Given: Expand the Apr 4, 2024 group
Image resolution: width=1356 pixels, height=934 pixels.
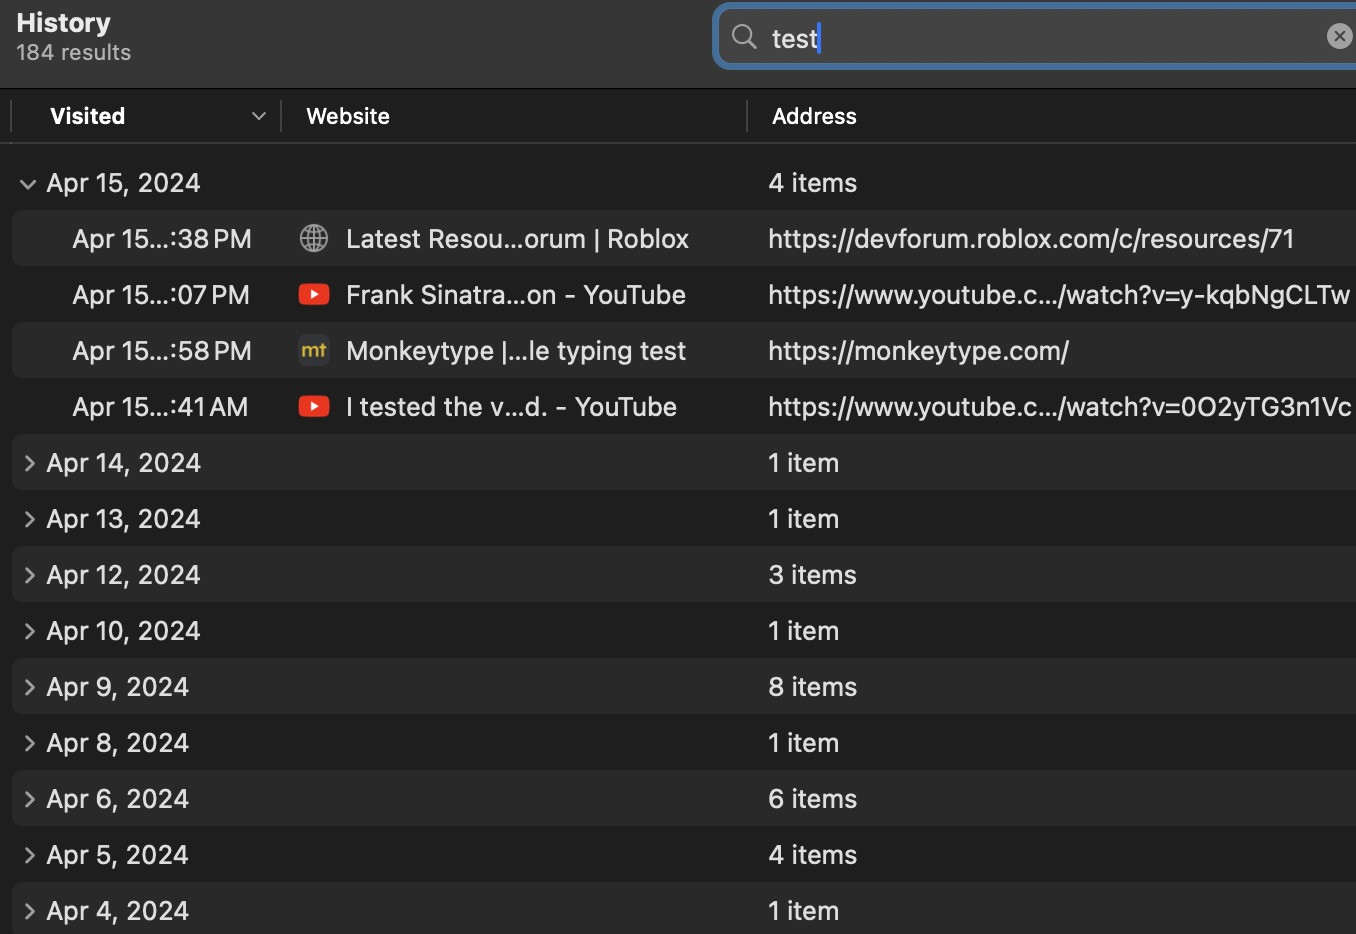Looking at the screenshot, I should [x=28, y=911].
